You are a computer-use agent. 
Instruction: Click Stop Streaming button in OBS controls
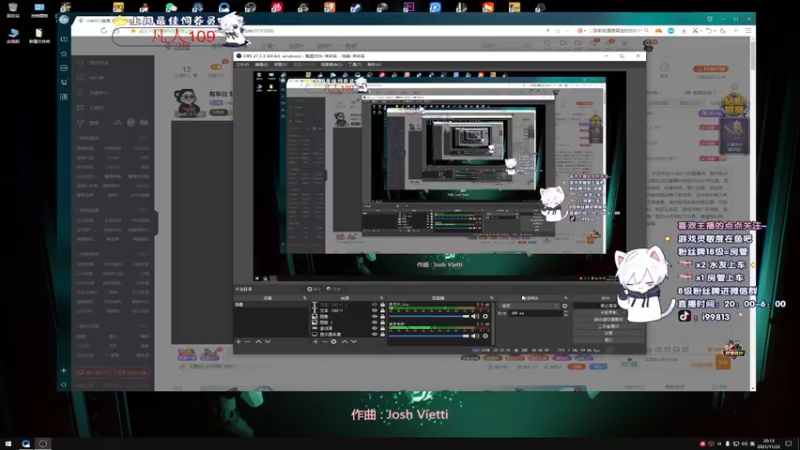point(608,306)
